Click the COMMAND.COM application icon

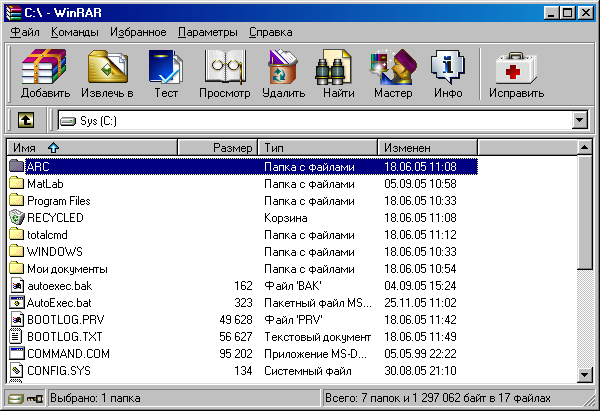click(x=16, y=353)
